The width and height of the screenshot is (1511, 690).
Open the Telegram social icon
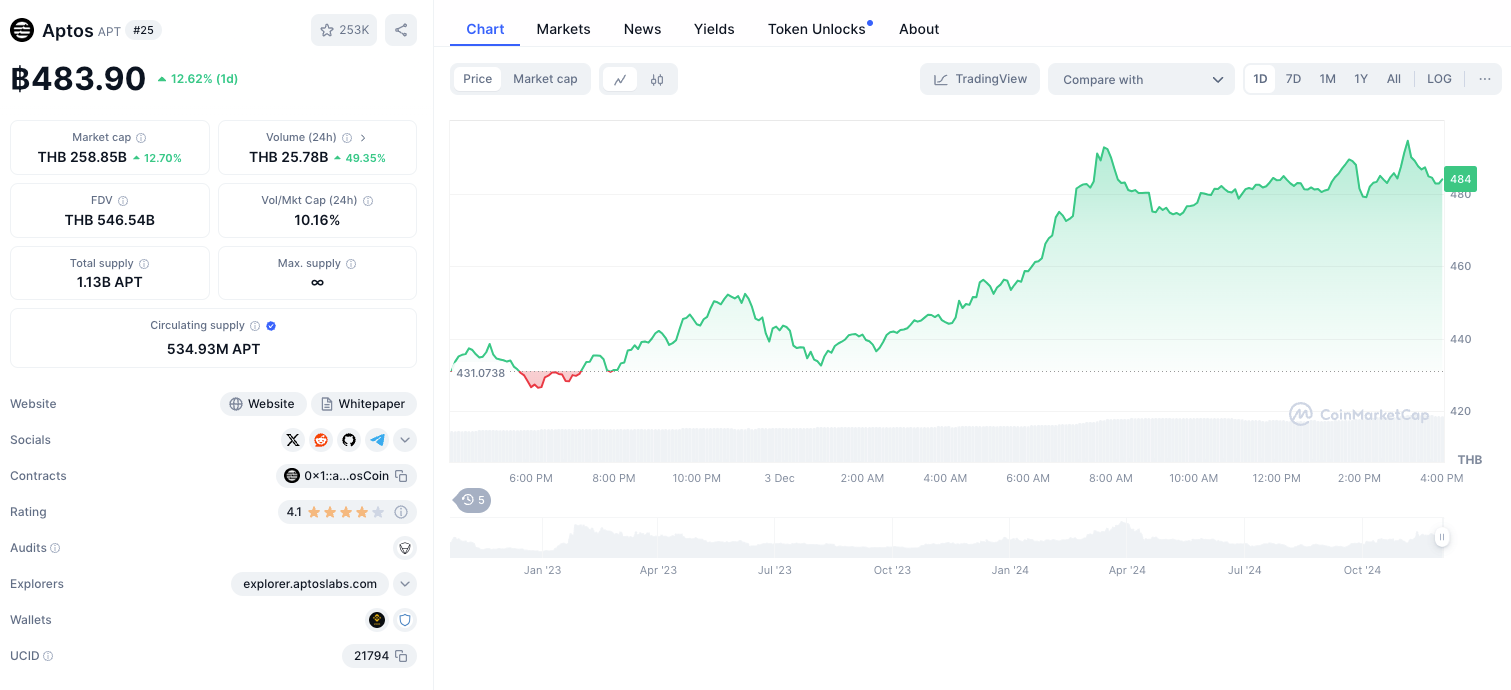coord(377,440)
